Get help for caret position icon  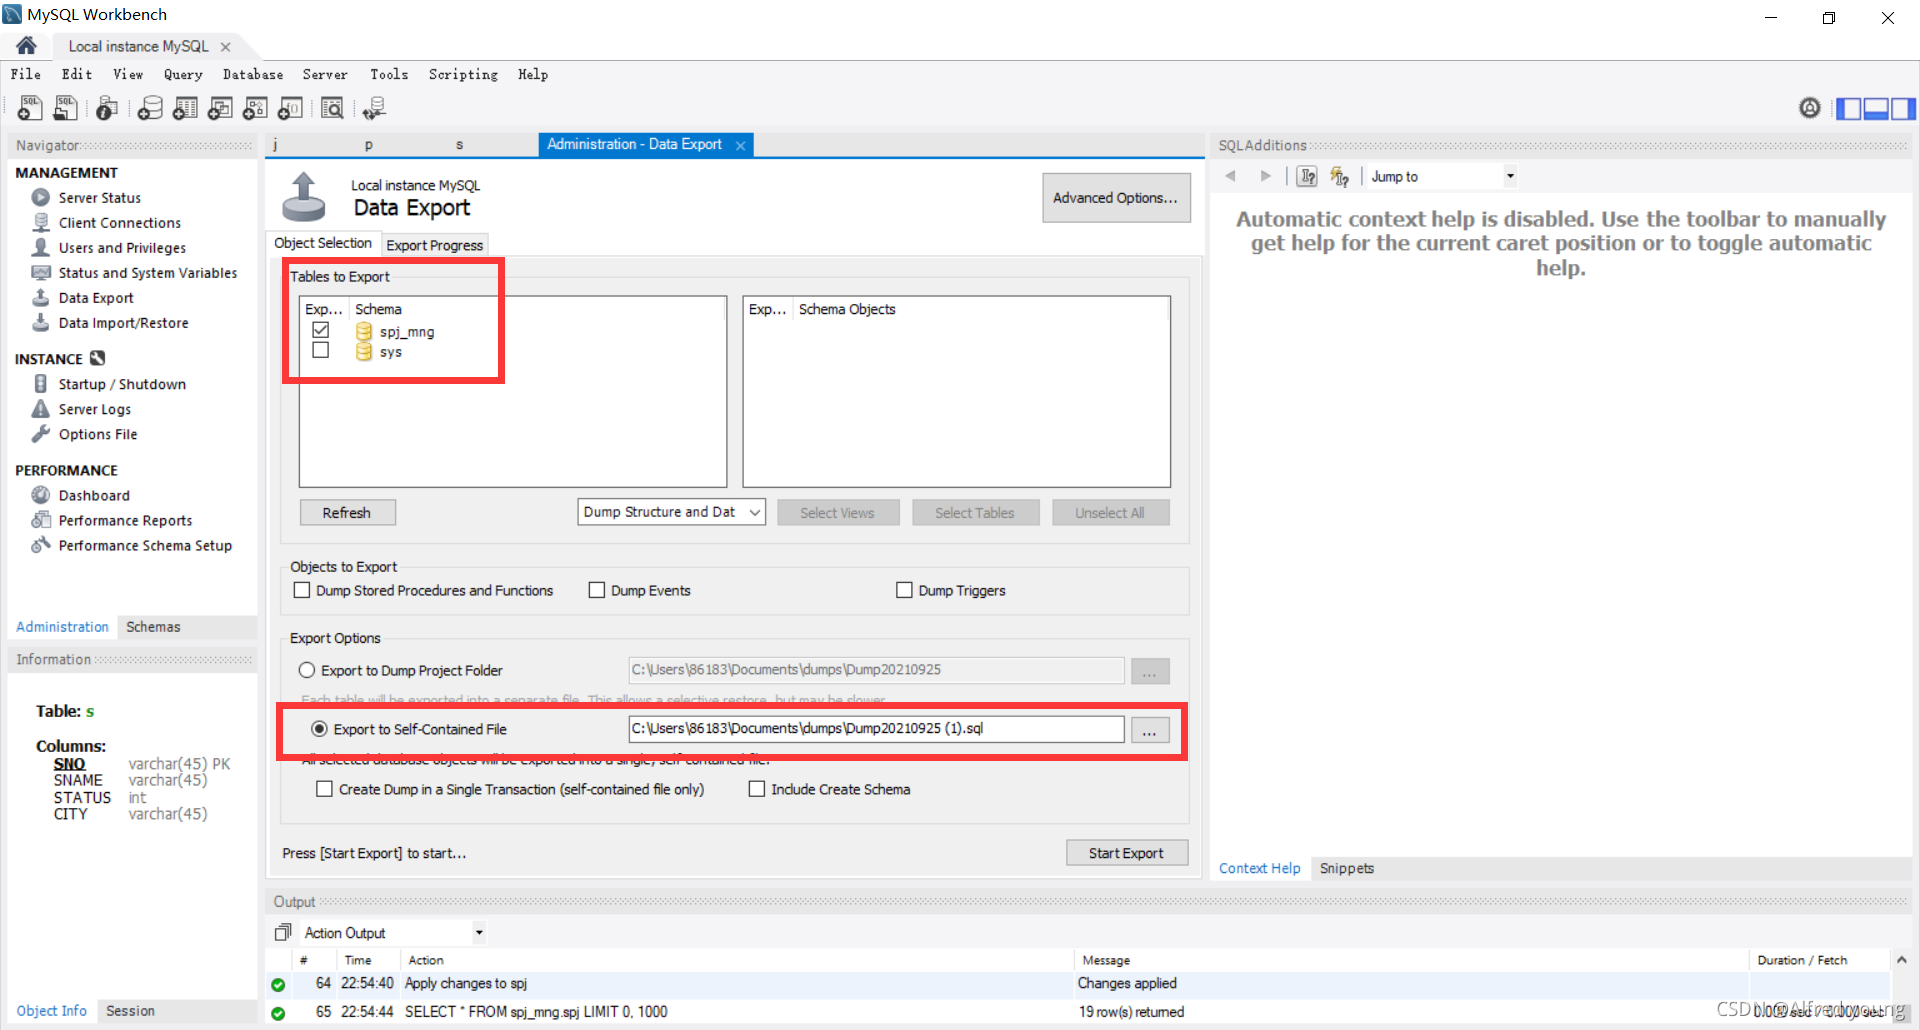(1307, 176)
